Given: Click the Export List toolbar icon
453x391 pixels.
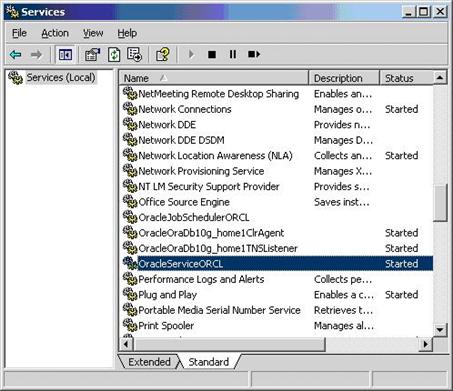Looking at the screenshot, I should (135, 54).
